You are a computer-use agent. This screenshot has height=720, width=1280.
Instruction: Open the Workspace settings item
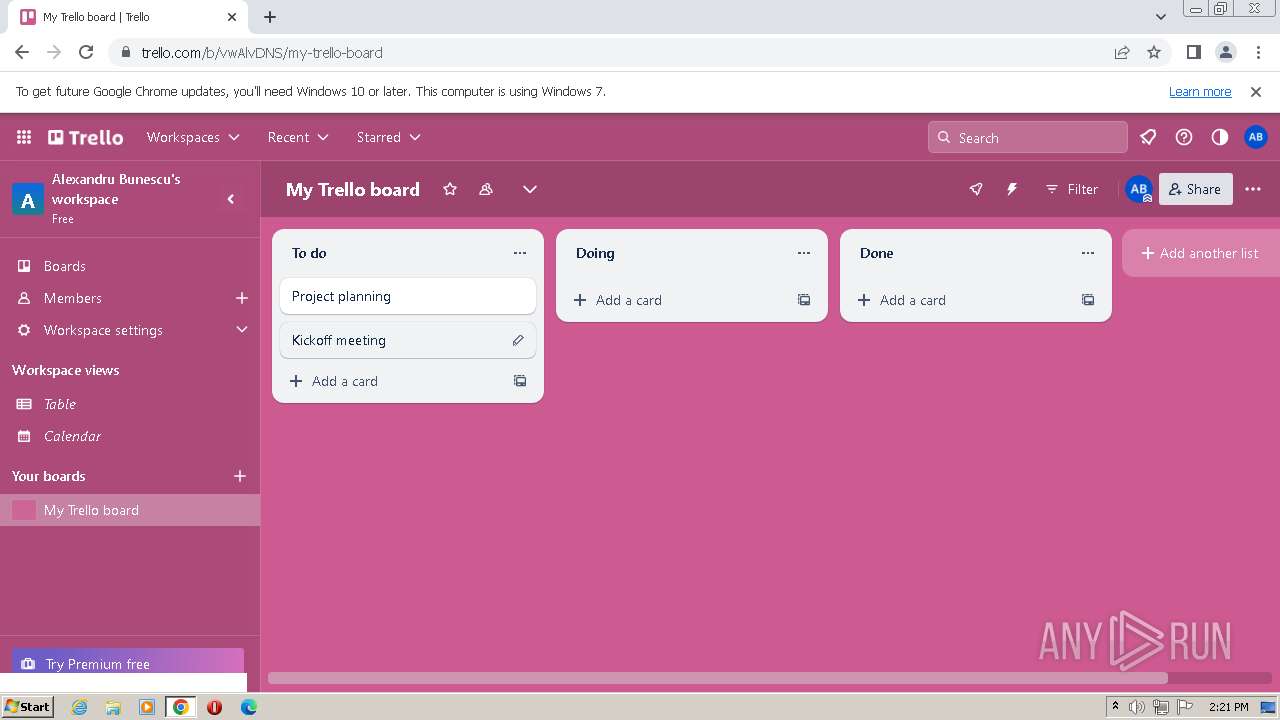point(103,330)
